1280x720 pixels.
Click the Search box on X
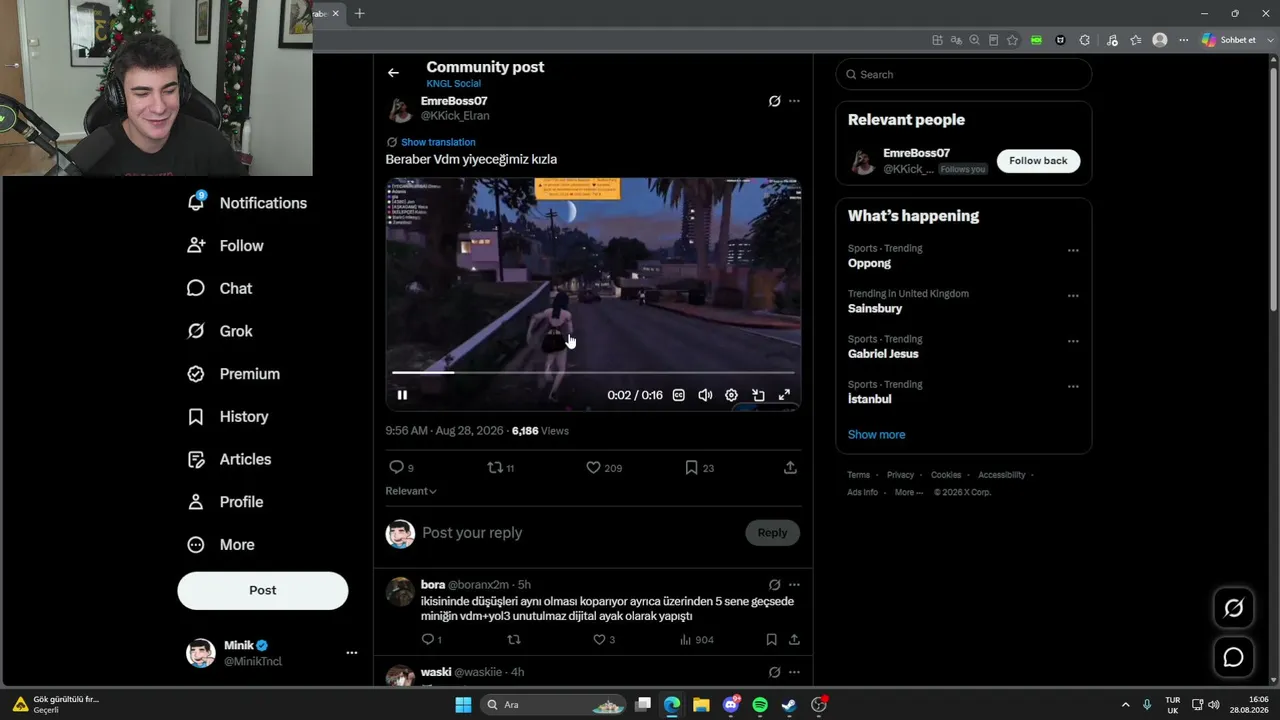[x=964, y=74]
